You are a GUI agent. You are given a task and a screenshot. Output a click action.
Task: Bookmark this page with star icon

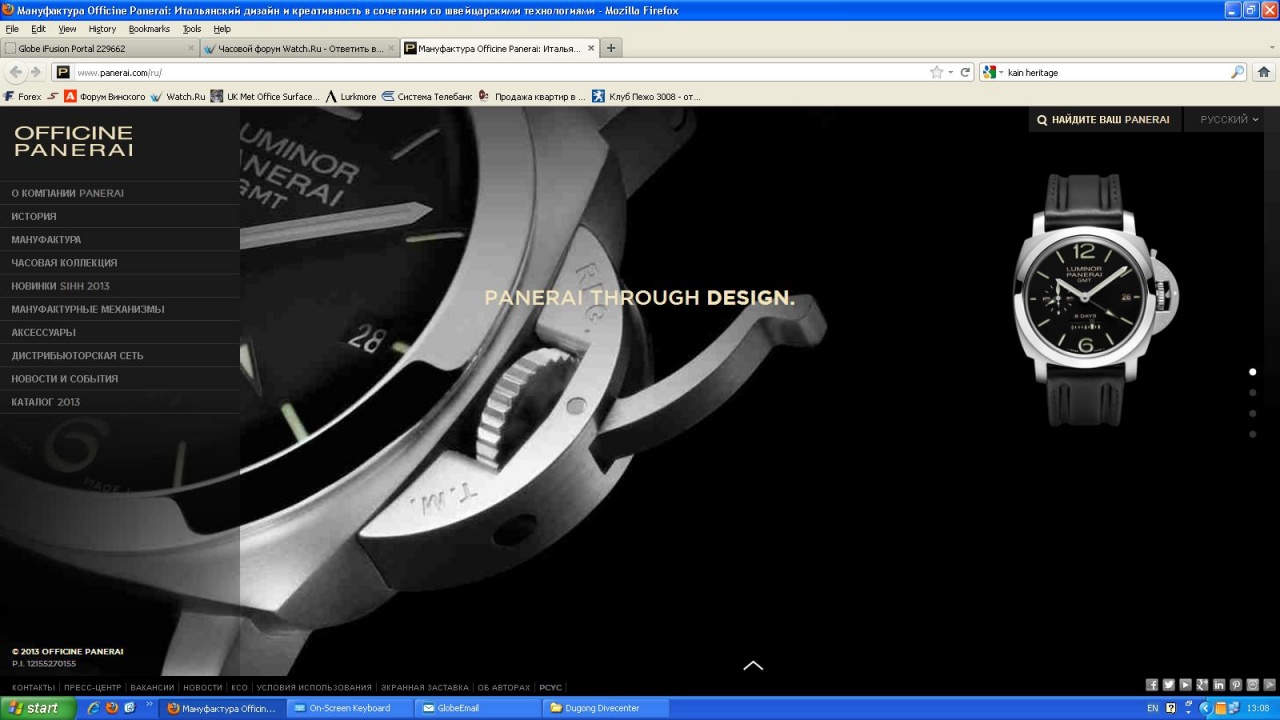click(936, 72)
